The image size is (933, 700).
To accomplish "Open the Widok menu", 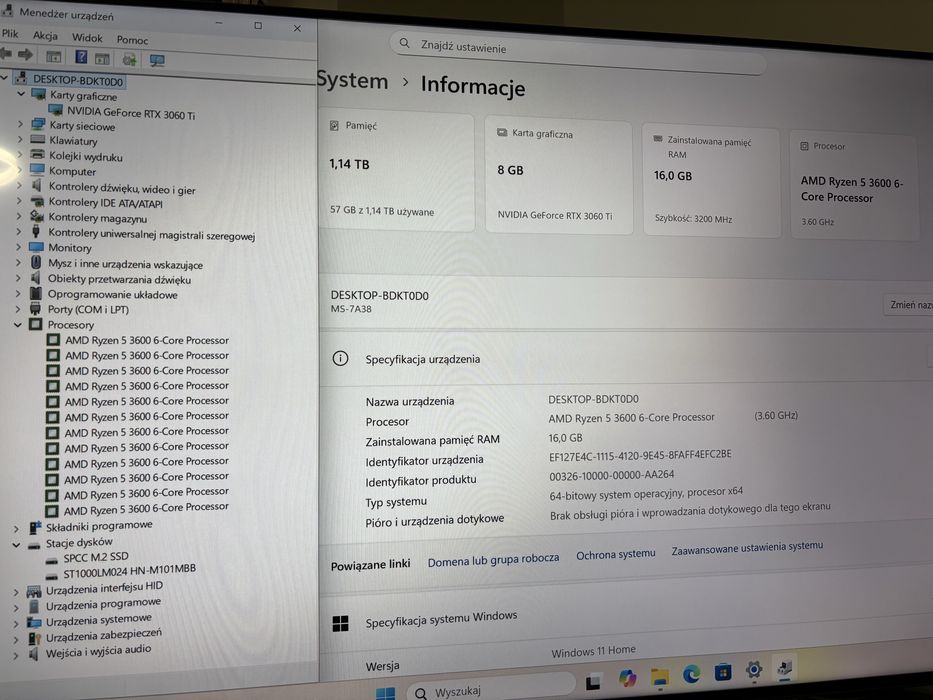I will click(87, 38).
